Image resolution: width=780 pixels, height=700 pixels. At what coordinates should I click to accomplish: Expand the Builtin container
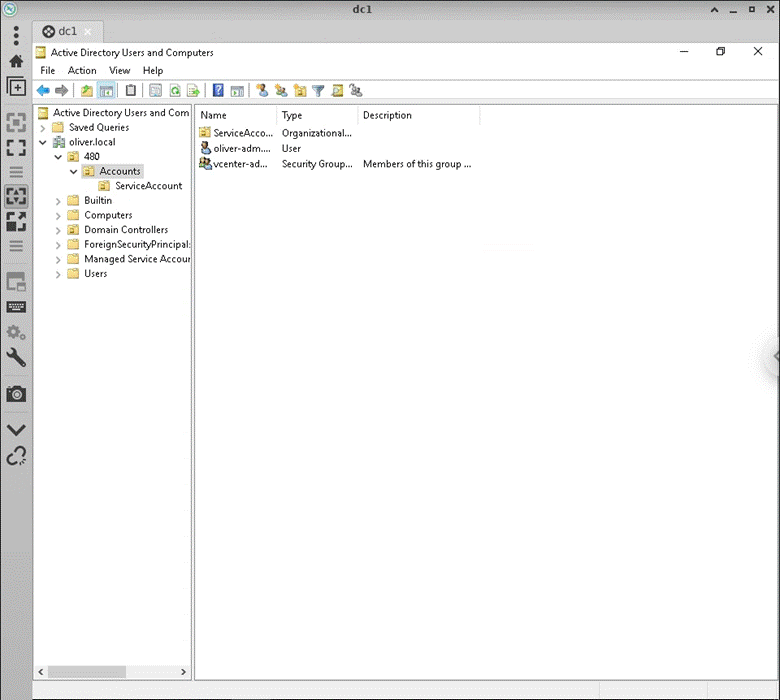(x=58, y=201)
